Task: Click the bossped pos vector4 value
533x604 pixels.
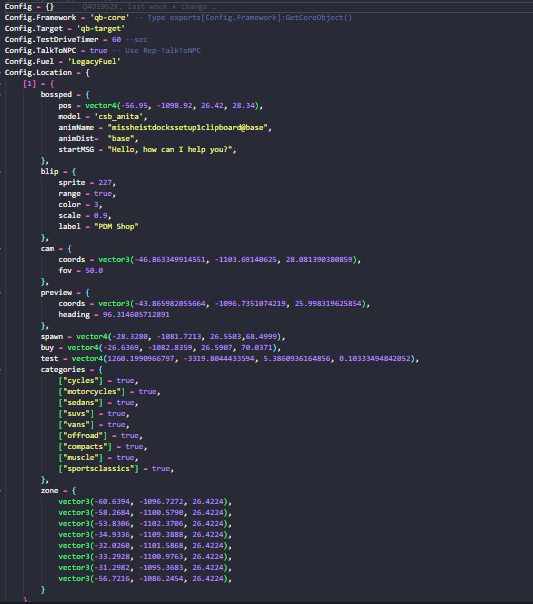Action: pyautogui.click(x=174, y=106)
